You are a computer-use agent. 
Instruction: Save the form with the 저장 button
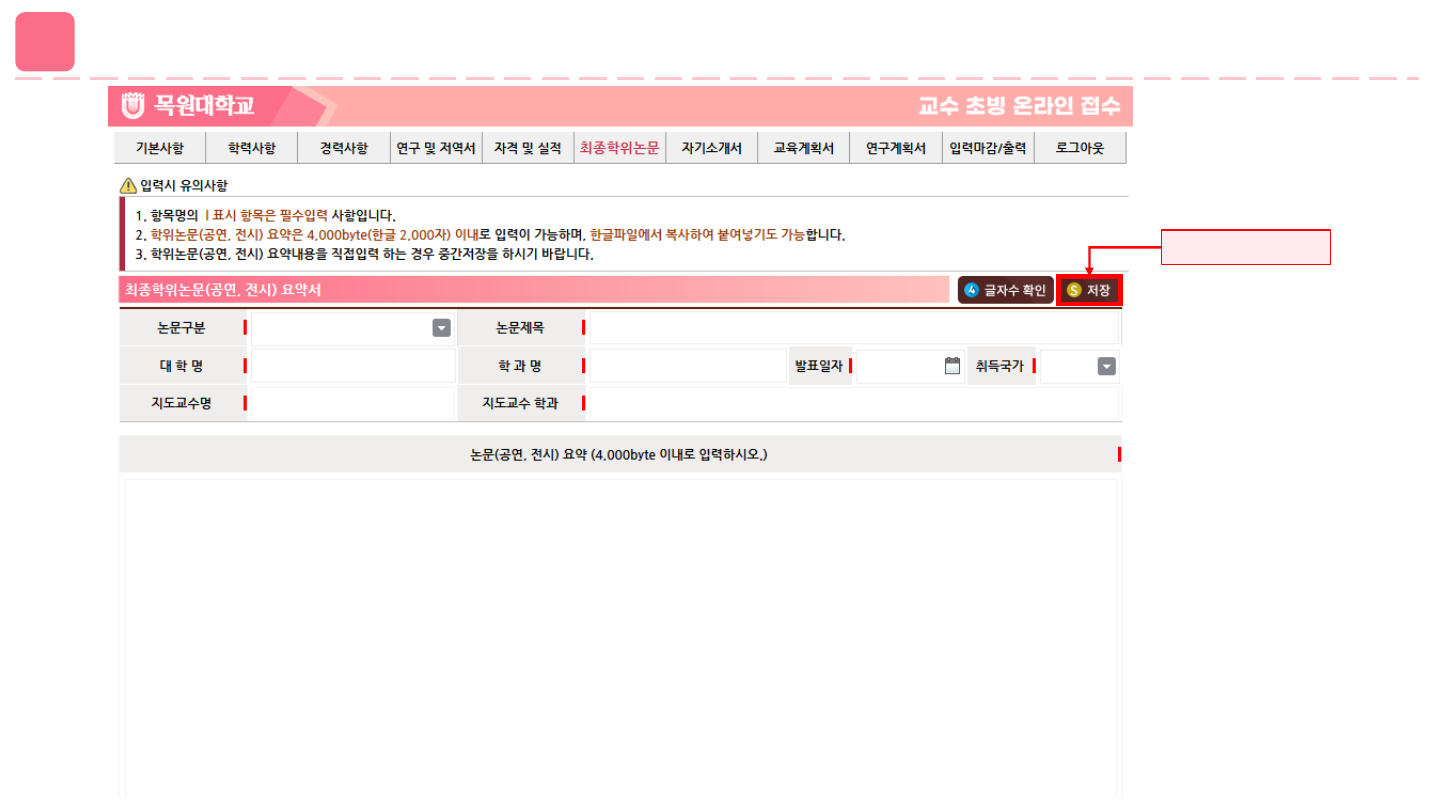(x=1089, y=290)
